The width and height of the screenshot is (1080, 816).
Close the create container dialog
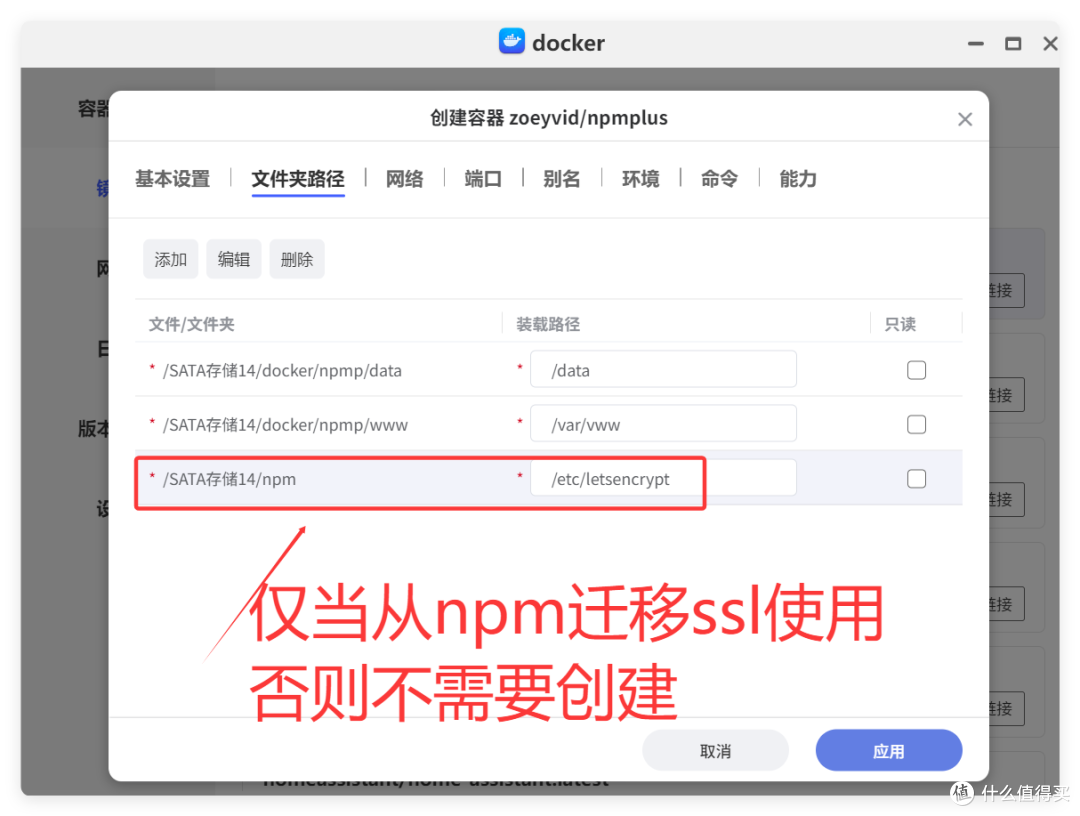(x=965, y=119)
